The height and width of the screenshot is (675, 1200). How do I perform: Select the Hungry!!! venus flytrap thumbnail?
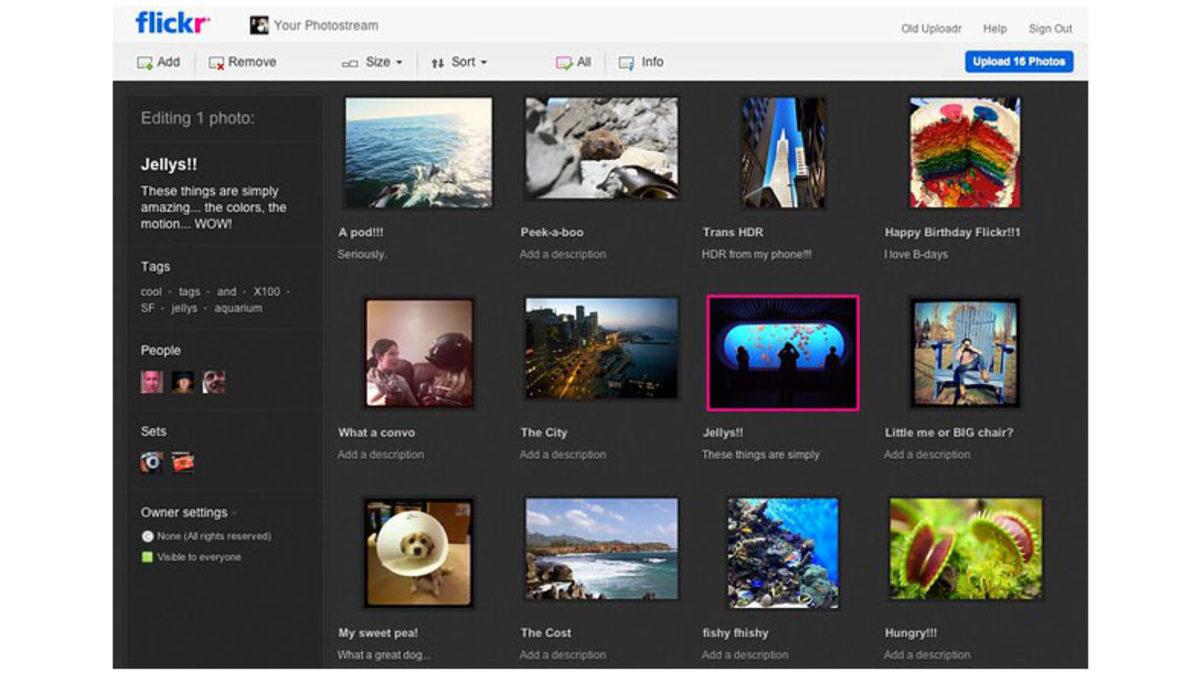coord(965,549)
